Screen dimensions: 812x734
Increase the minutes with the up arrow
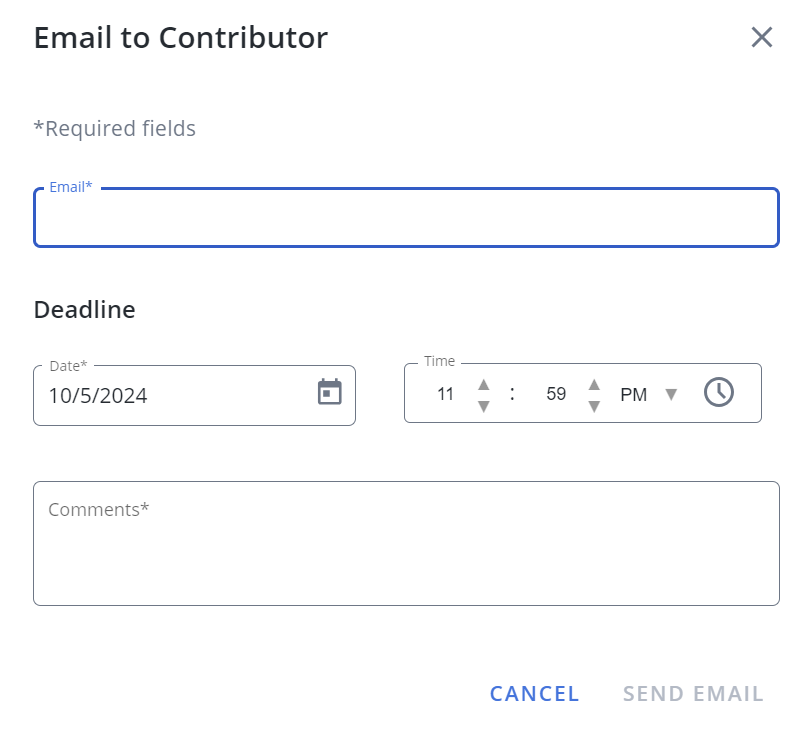click(594, 384)
